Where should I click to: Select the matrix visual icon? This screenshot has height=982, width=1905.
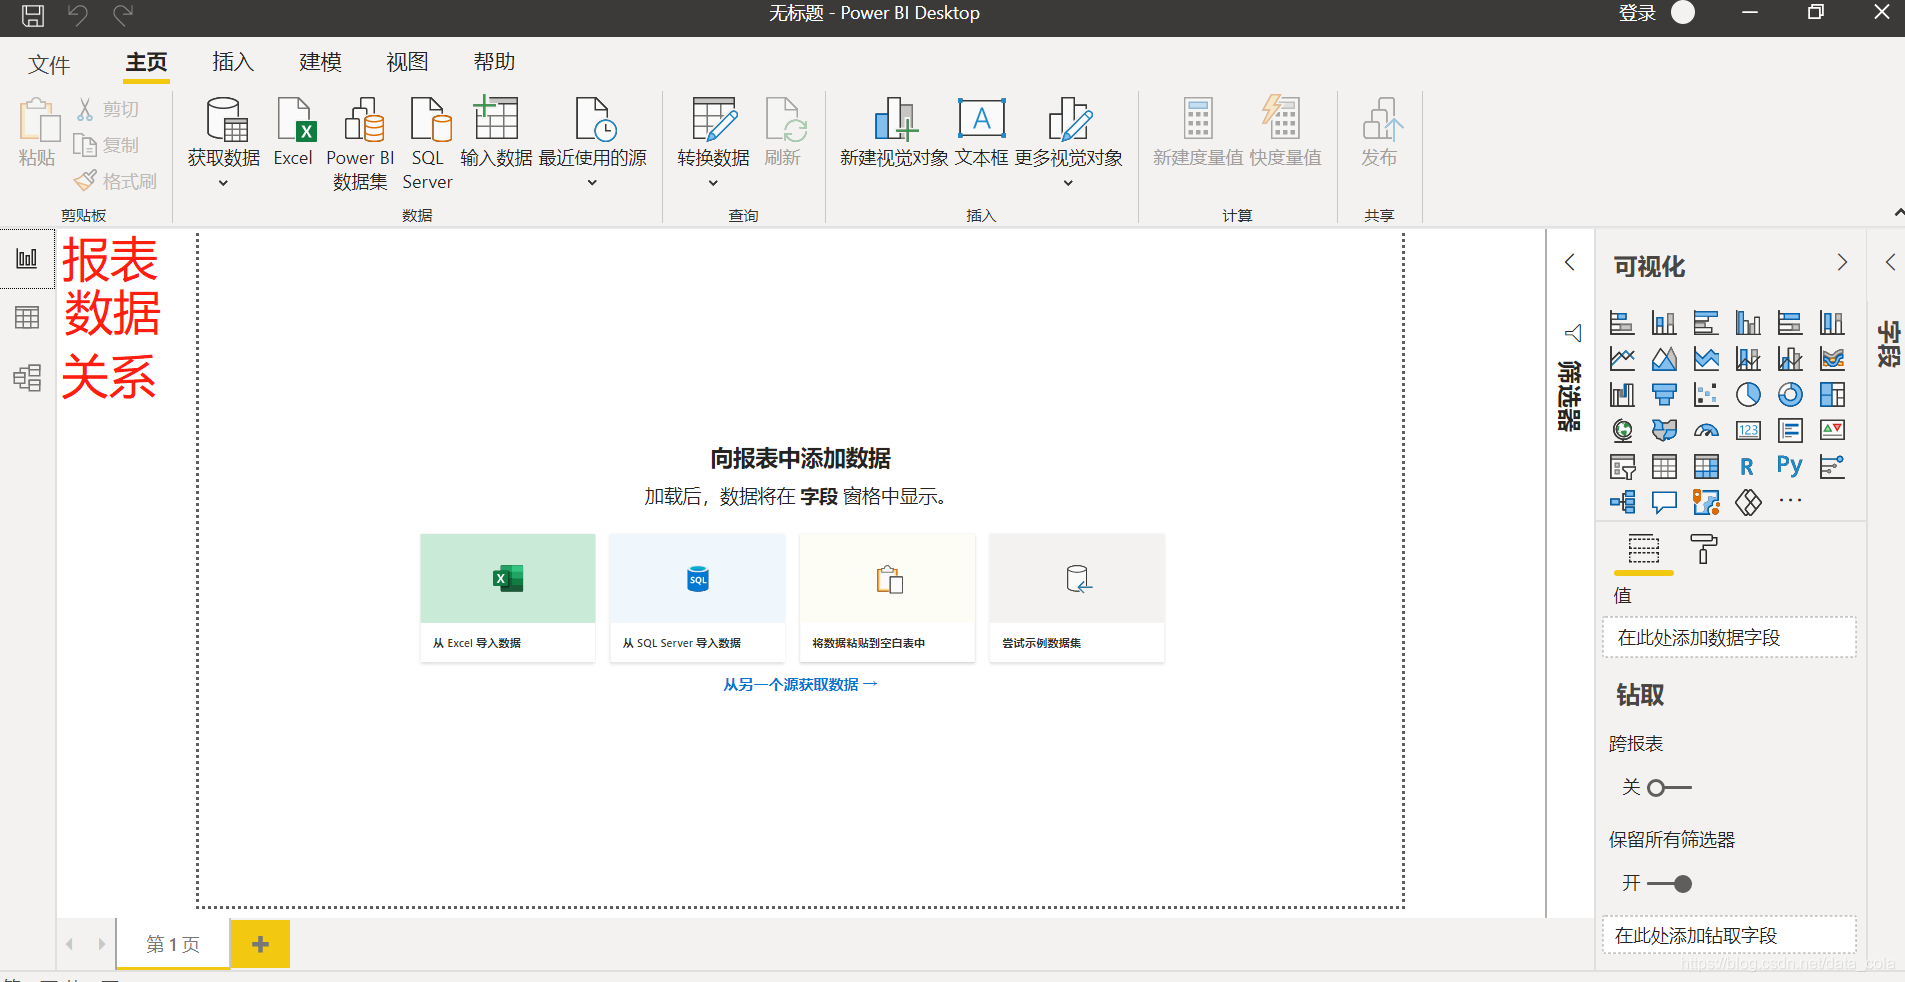coord(1706,466)
